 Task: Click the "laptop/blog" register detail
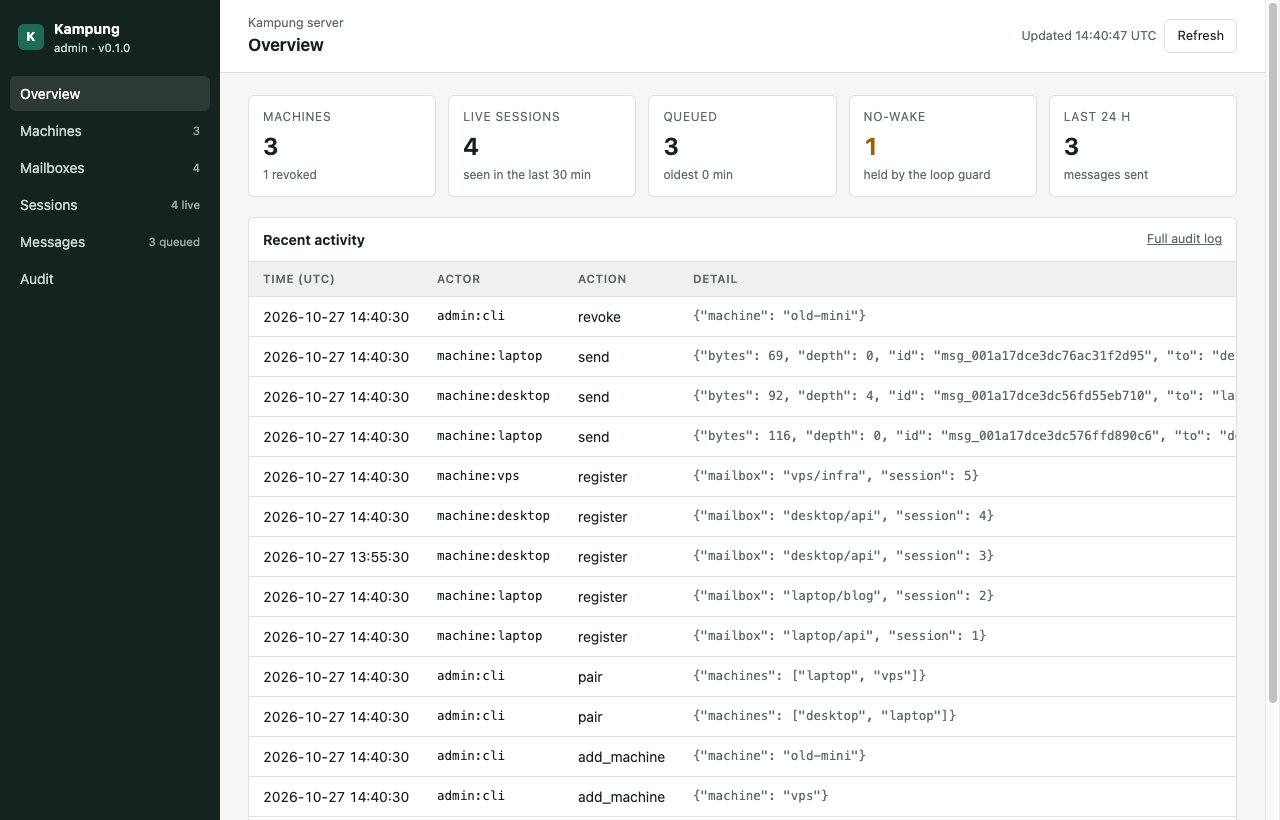click(843, 596)
